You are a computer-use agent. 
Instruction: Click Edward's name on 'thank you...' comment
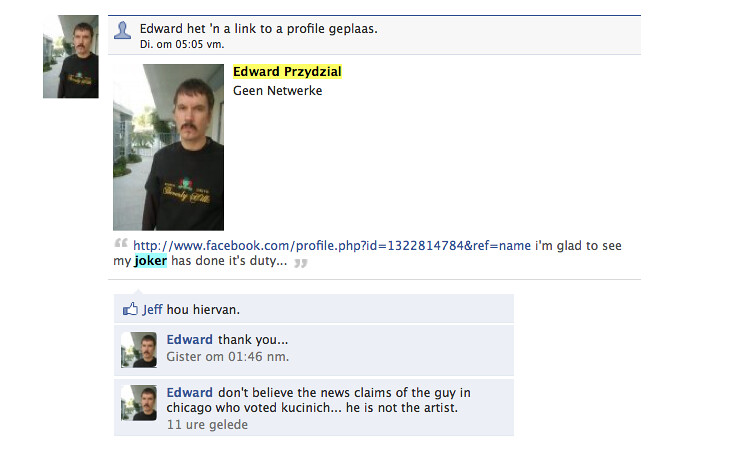tap(189, 340)
